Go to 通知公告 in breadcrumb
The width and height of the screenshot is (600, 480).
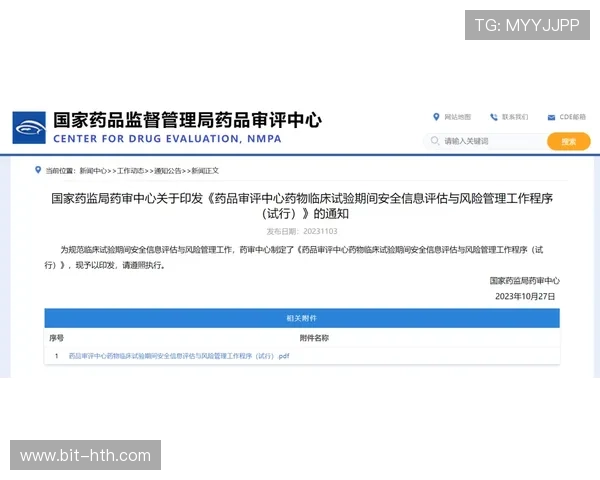[168, 171]
